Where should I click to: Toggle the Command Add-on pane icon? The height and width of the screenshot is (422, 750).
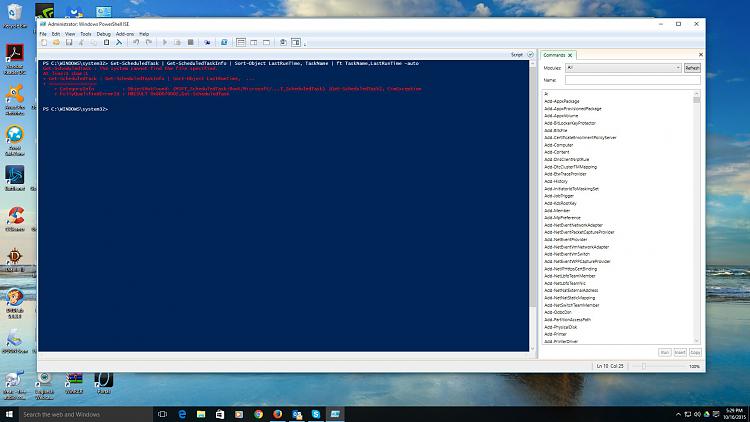click(x=296, y=43)
